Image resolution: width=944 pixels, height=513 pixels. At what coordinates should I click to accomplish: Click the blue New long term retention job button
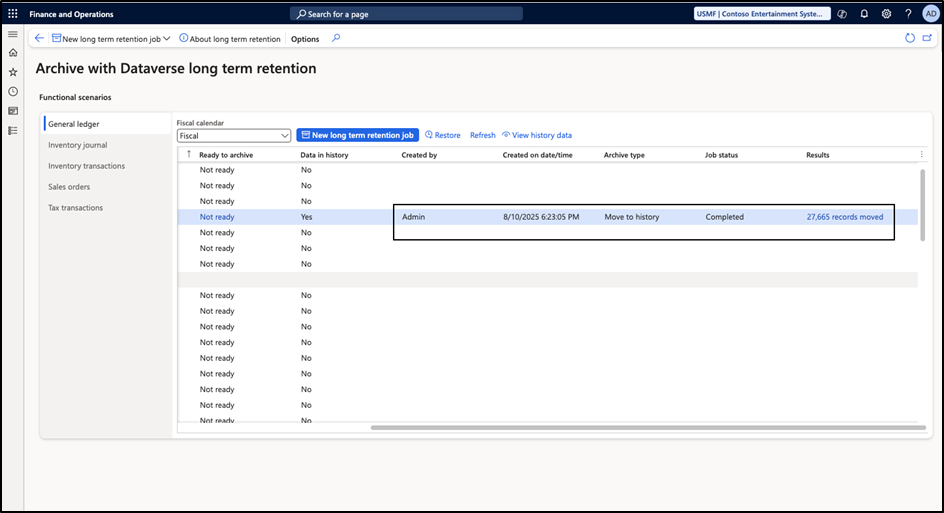357,135
